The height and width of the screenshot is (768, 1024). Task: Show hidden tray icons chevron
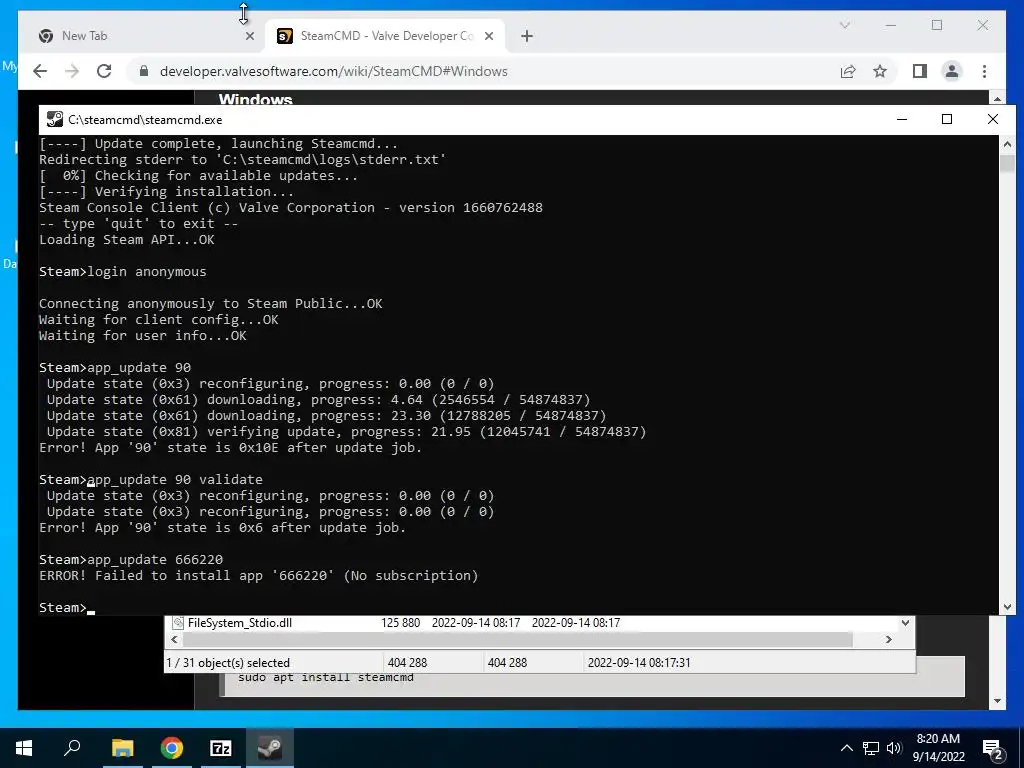tap(846, 748)
